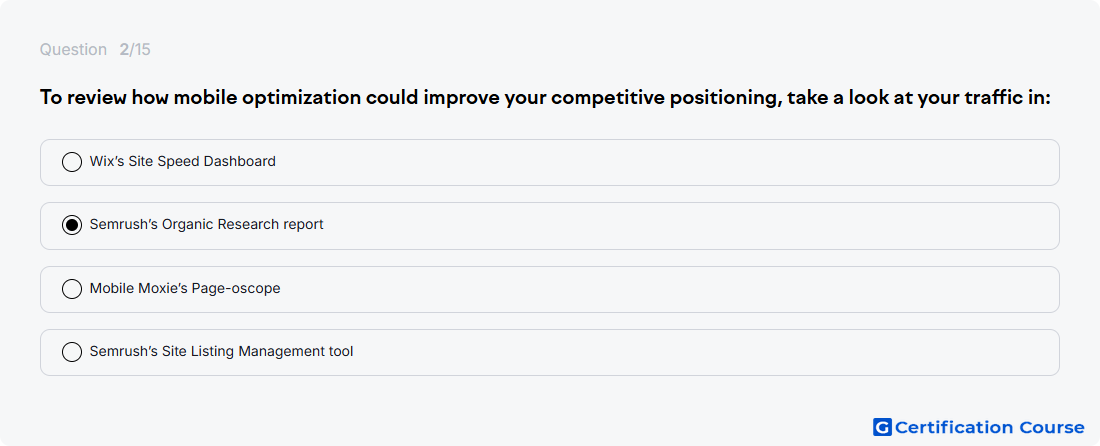Select the Wix's Site Speed Dashboard radio circle
Viewport: 1100px width, 446px height.
[72, 162]
